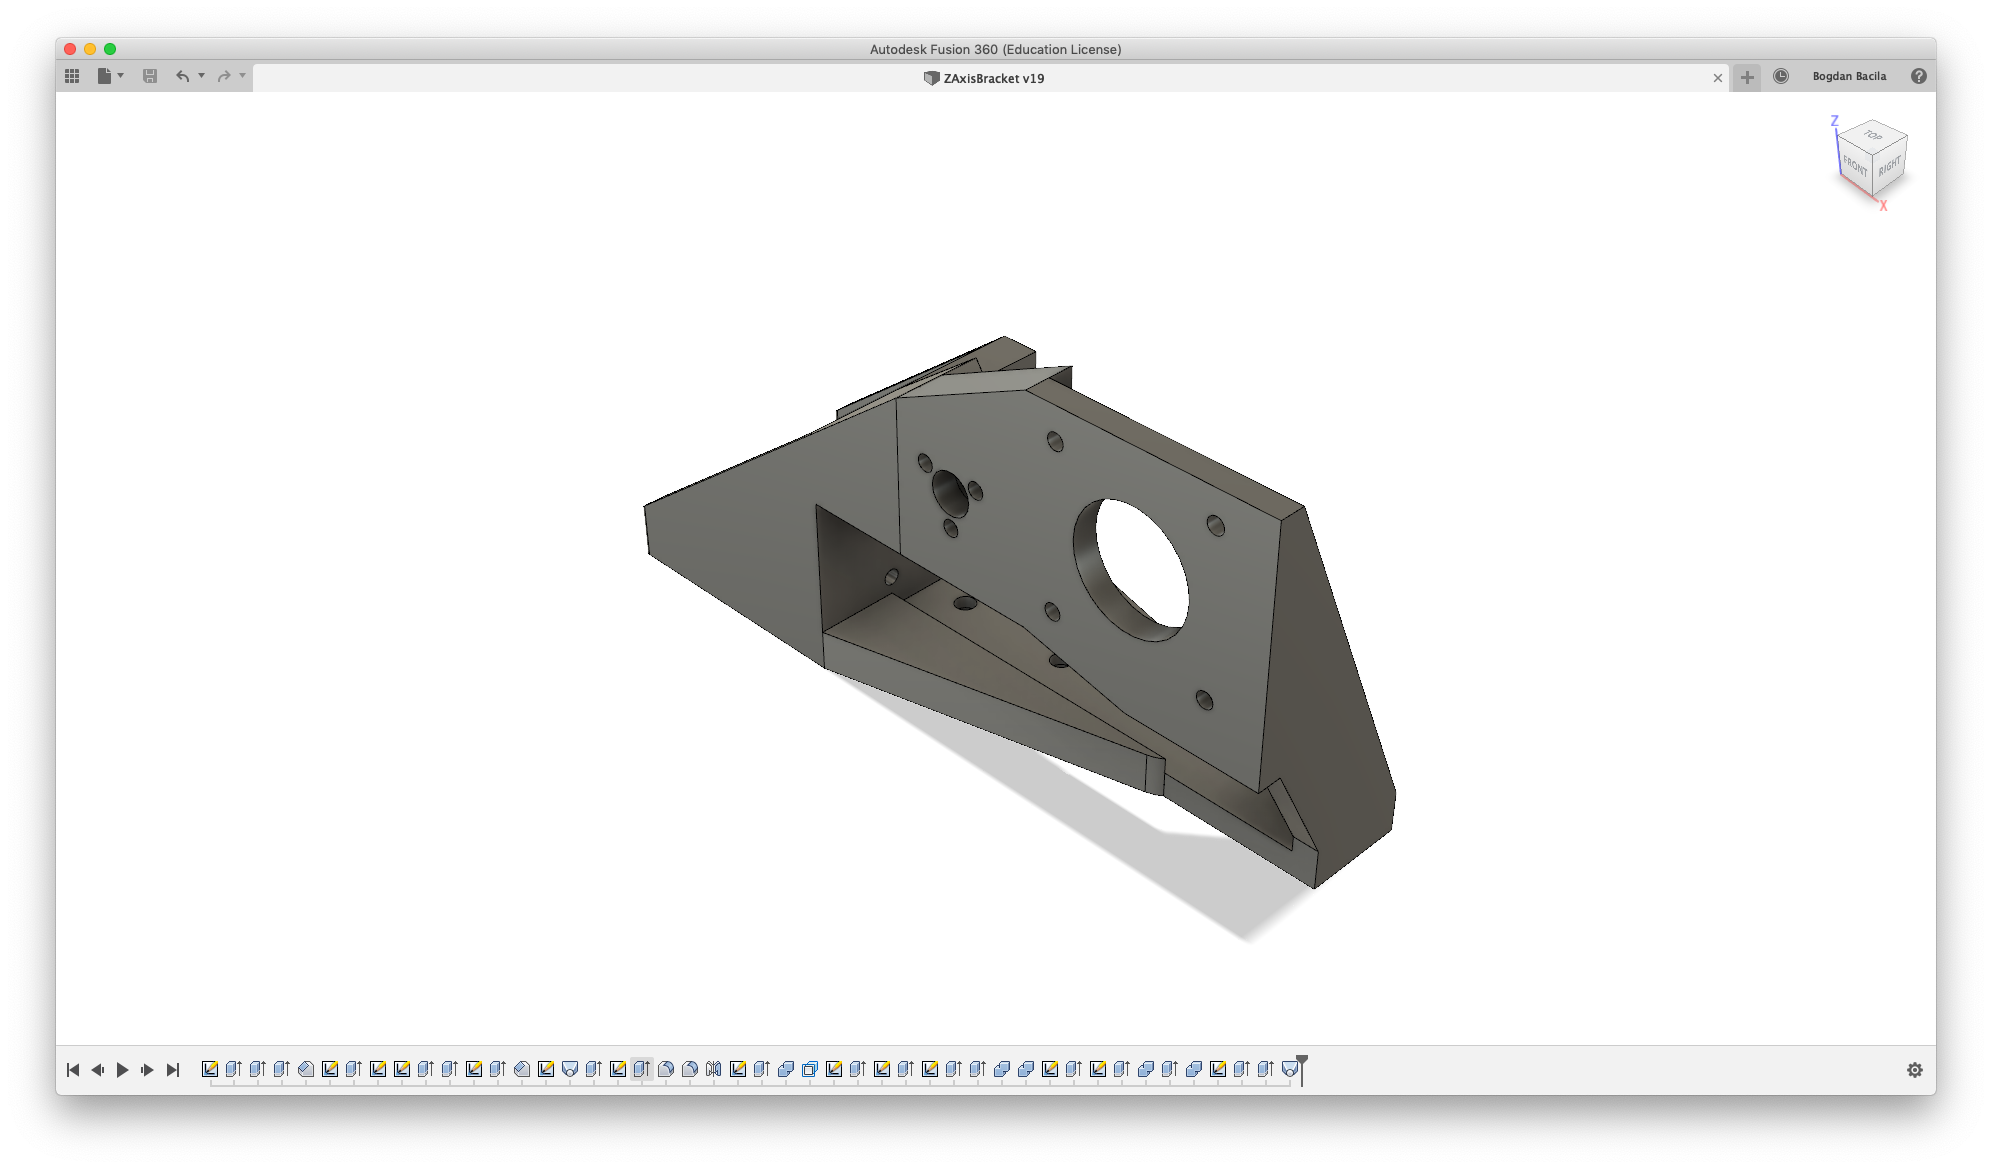This screenshot has width=1992, height=1169.
Task: Open the File menu icon
Action: (x=104, y=76)
